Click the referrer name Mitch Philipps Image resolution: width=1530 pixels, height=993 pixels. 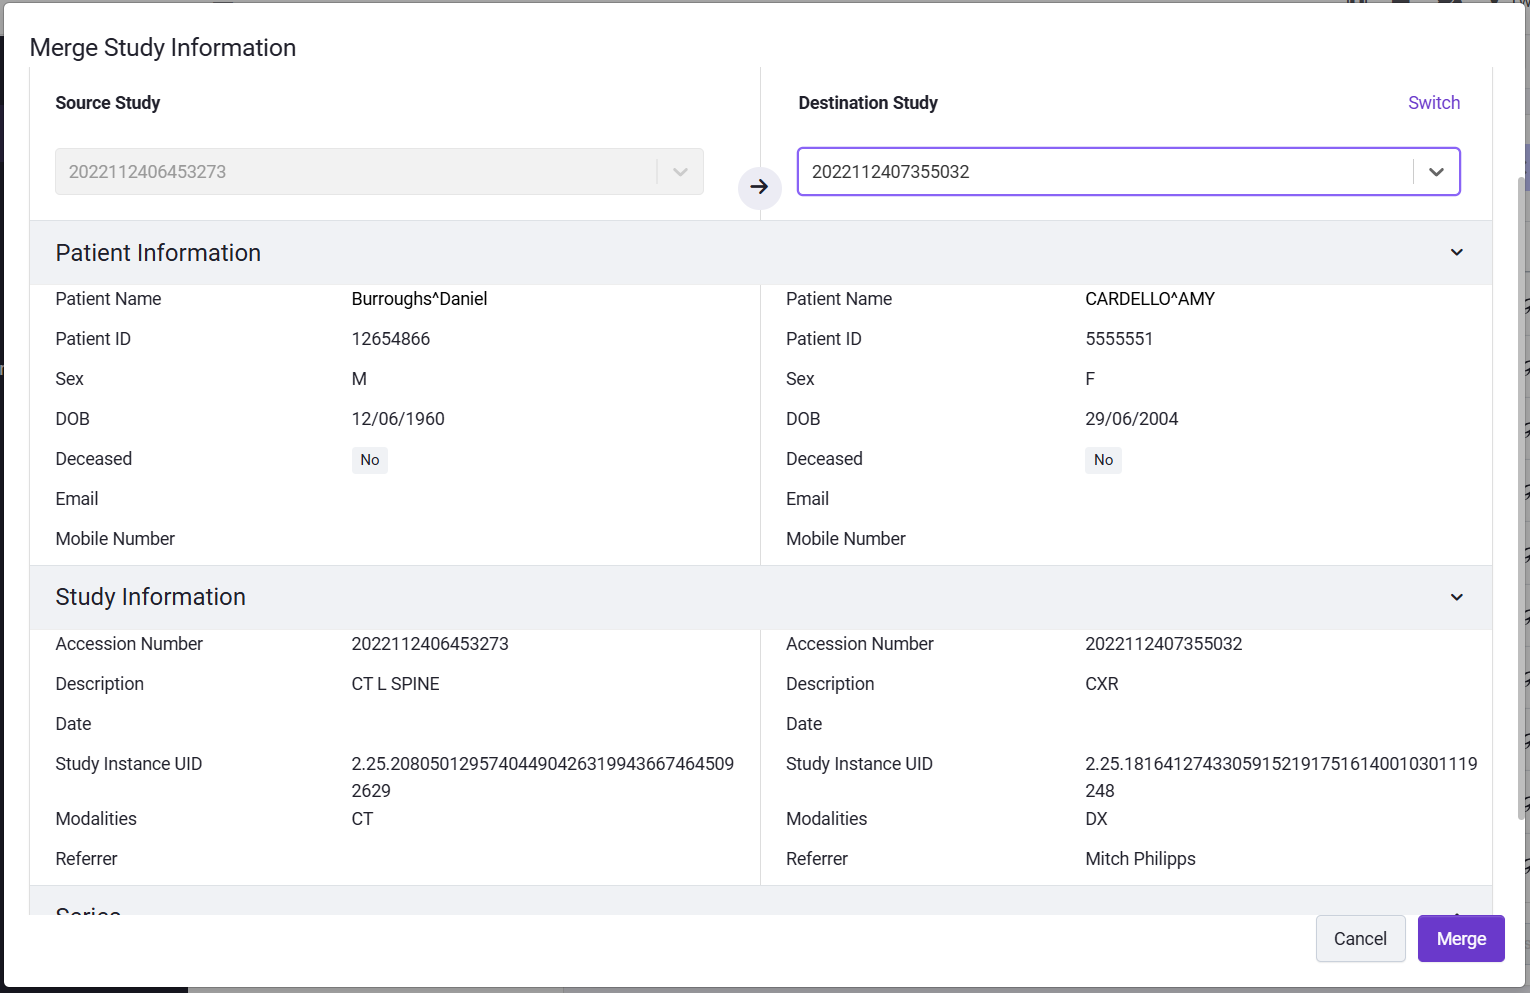(x=1140, y=859)
